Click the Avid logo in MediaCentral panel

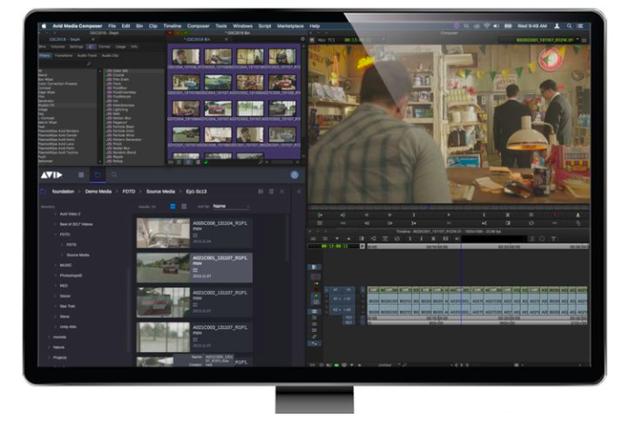coord(51,175)
